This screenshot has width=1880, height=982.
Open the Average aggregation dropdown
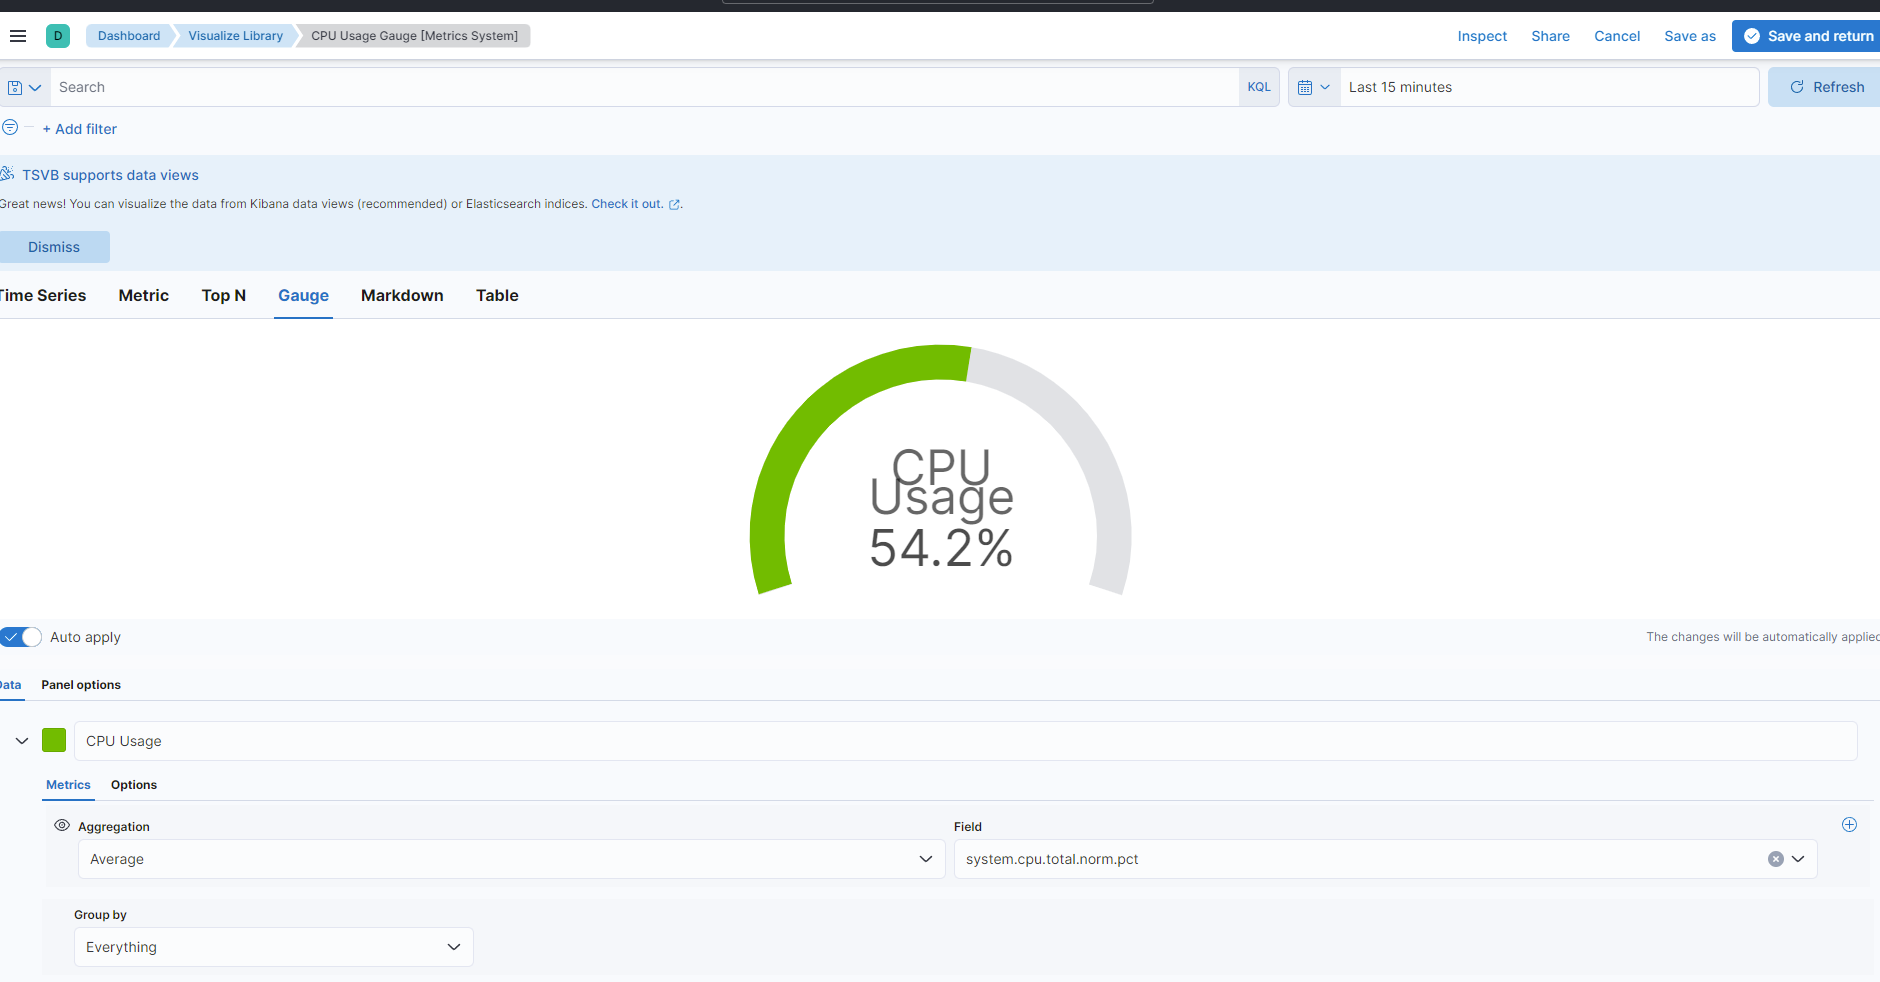click(511, 858)
